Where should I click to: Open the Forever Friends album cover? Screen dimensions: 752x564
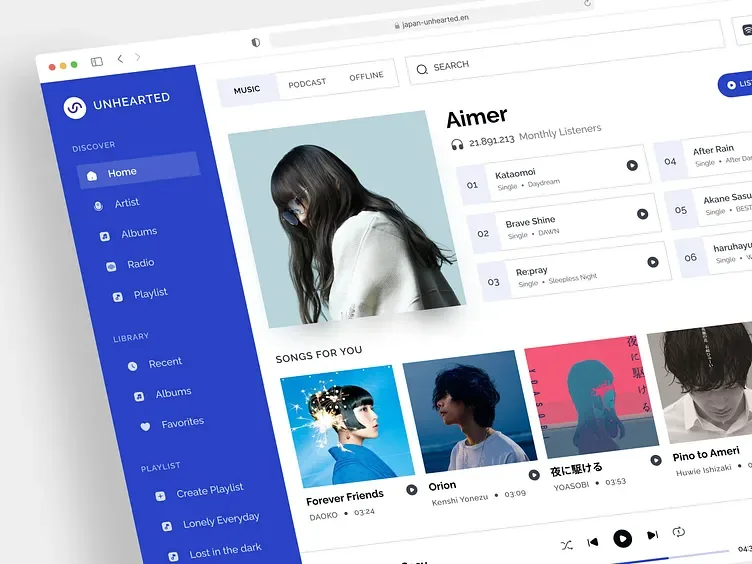(x=347, y=426)
